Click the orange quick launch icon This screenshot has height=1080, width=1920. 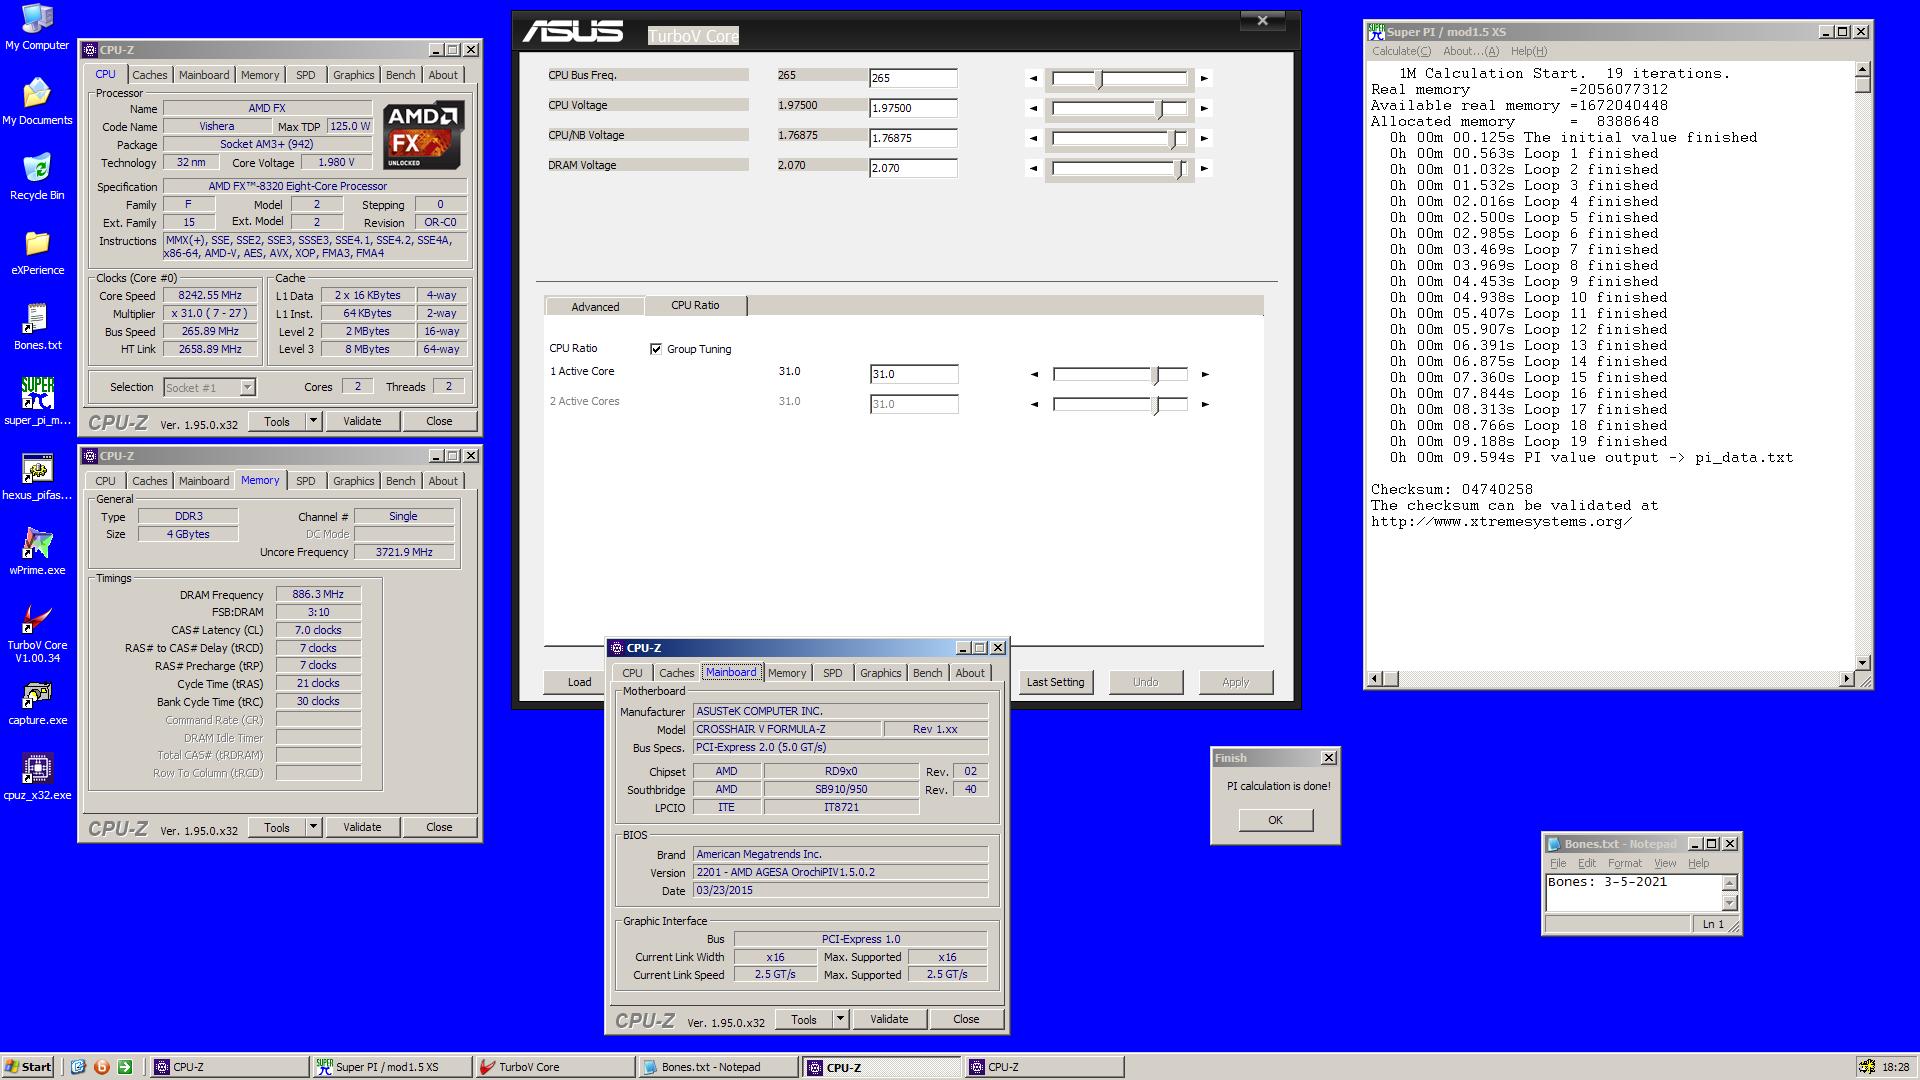pyautogui.click(x=101, y=1067)
